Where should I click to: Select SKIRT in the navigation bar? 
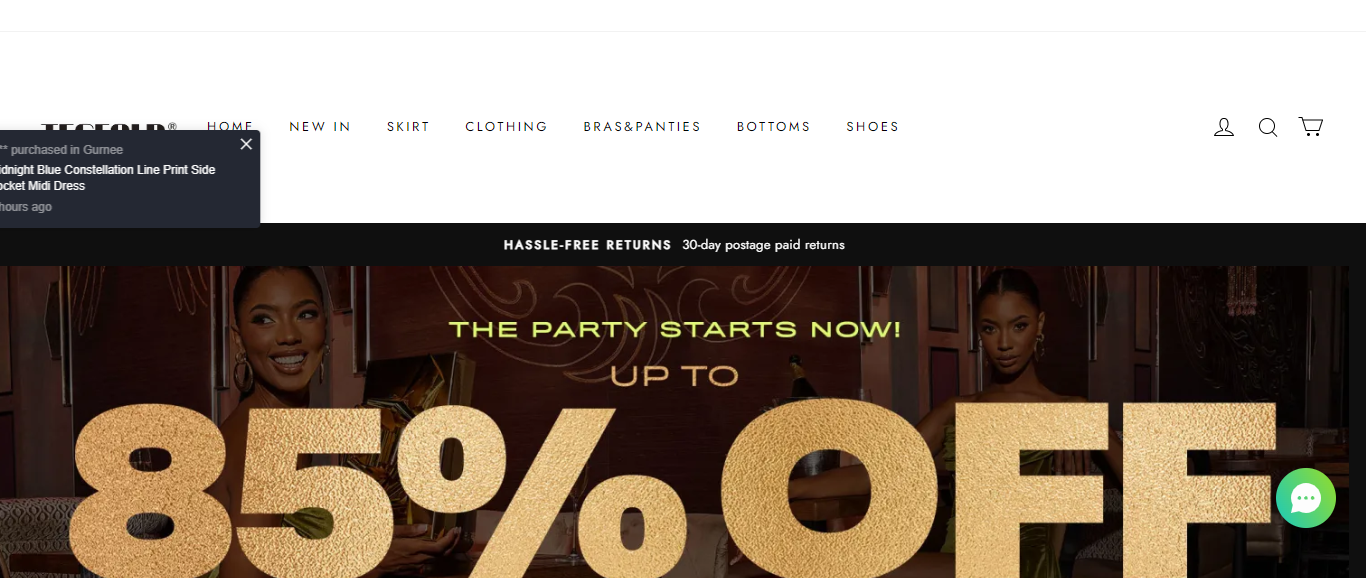(x=408, y=127)
